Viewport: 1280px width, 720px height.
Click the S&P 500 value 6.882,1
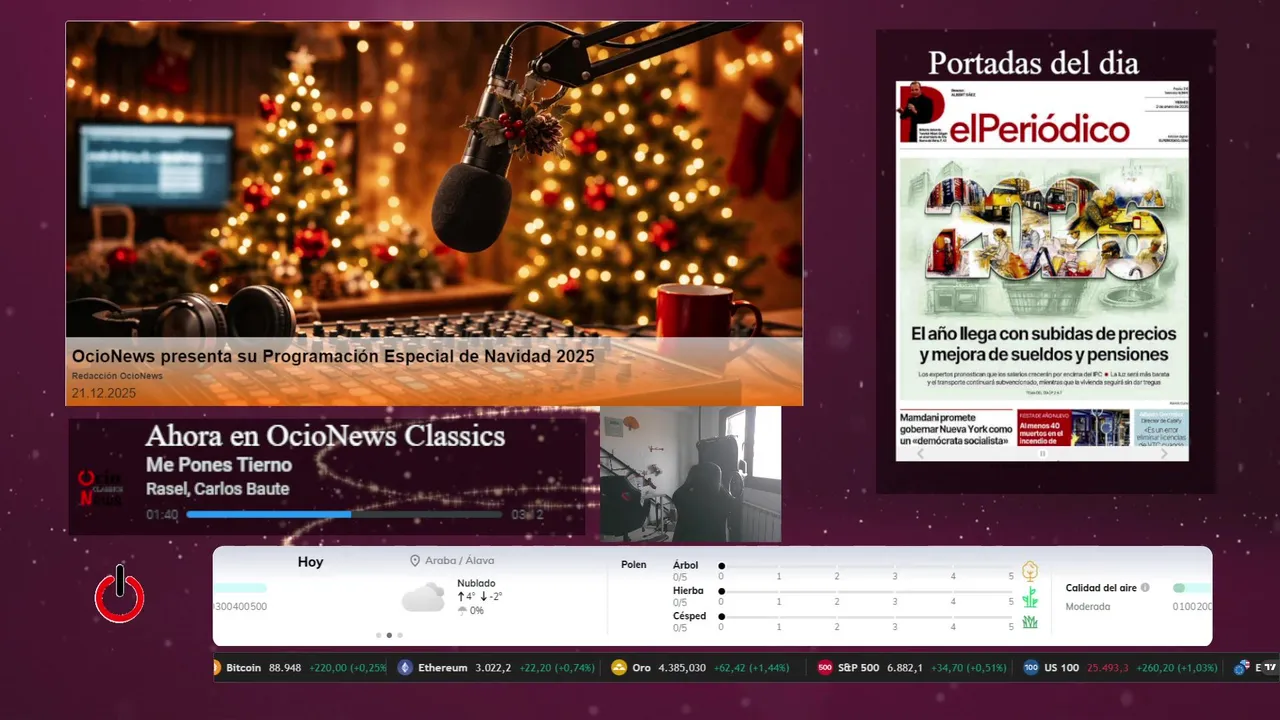[905, 668]
